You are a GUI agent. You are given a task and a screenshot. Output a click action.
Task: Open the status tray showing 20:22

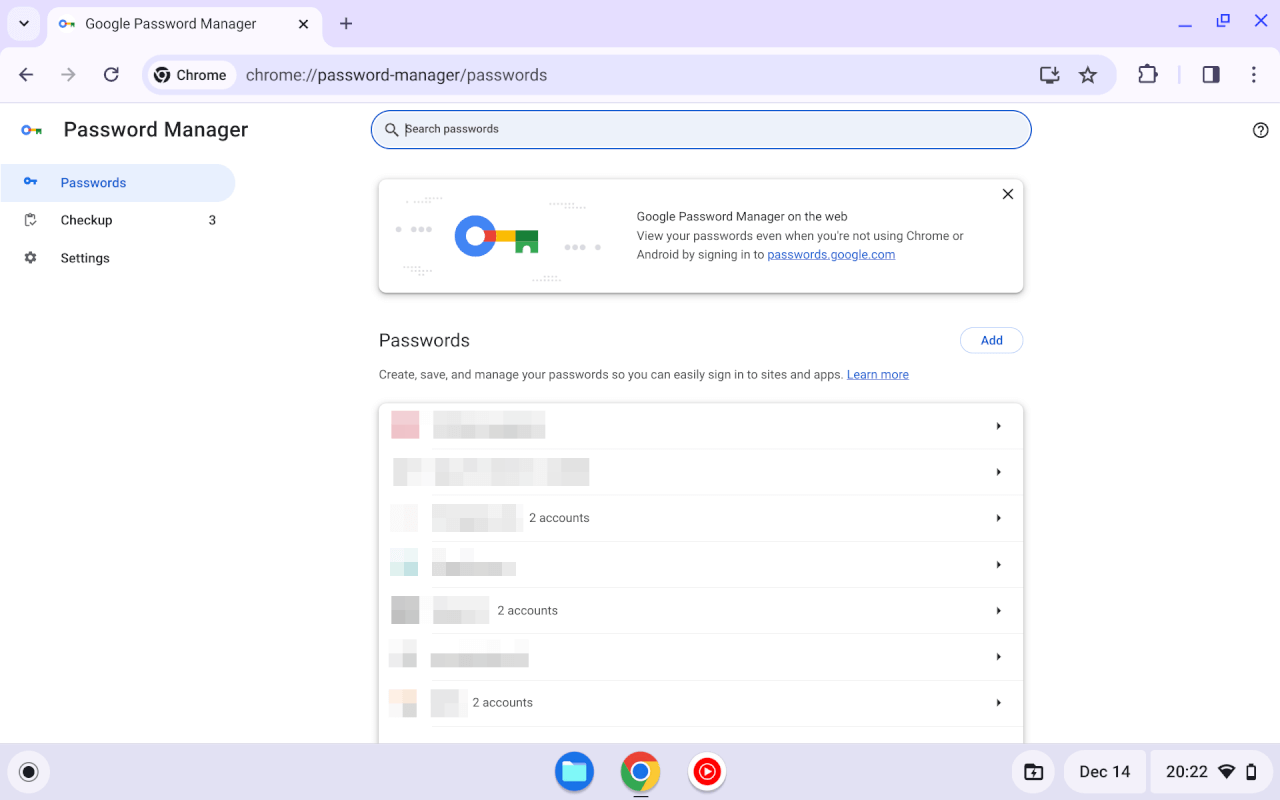click(x=1211, y=772)
